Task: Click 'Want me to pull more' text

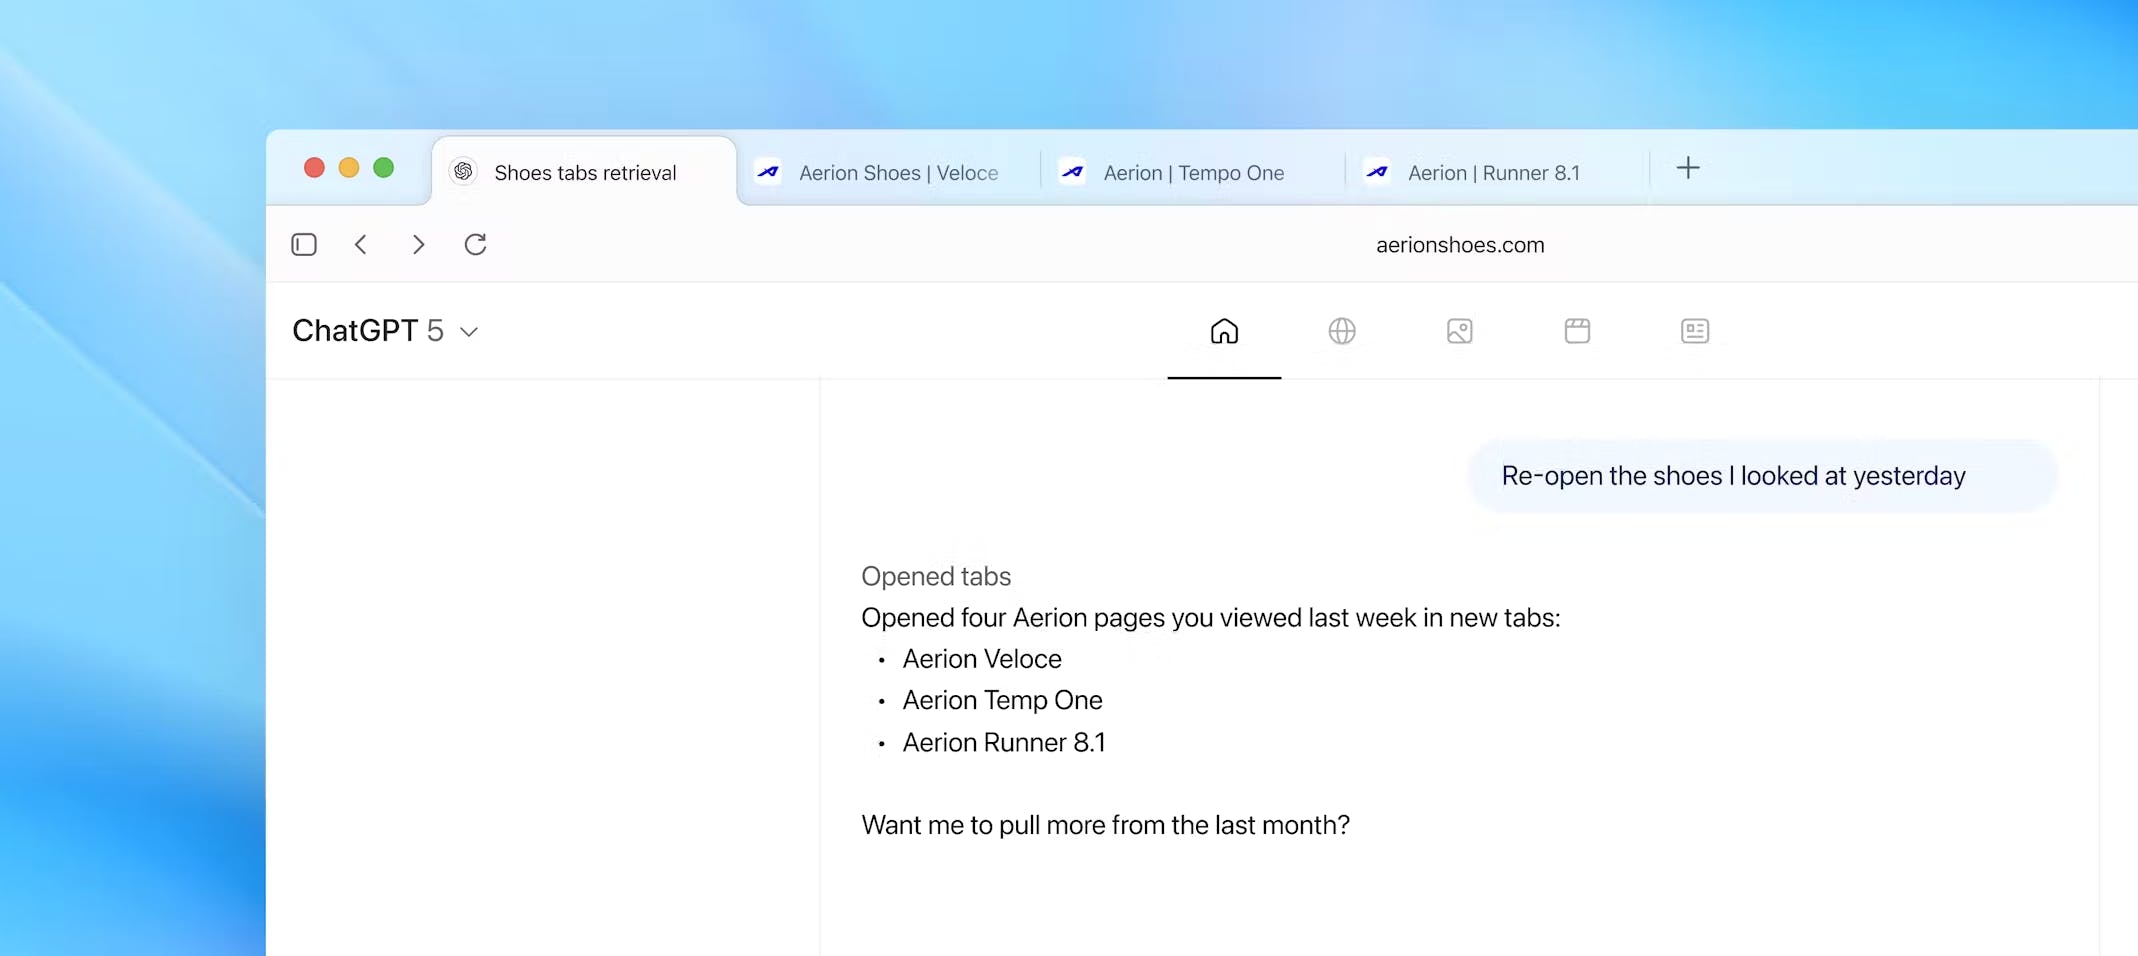Action: click(x=1105, y=825)
